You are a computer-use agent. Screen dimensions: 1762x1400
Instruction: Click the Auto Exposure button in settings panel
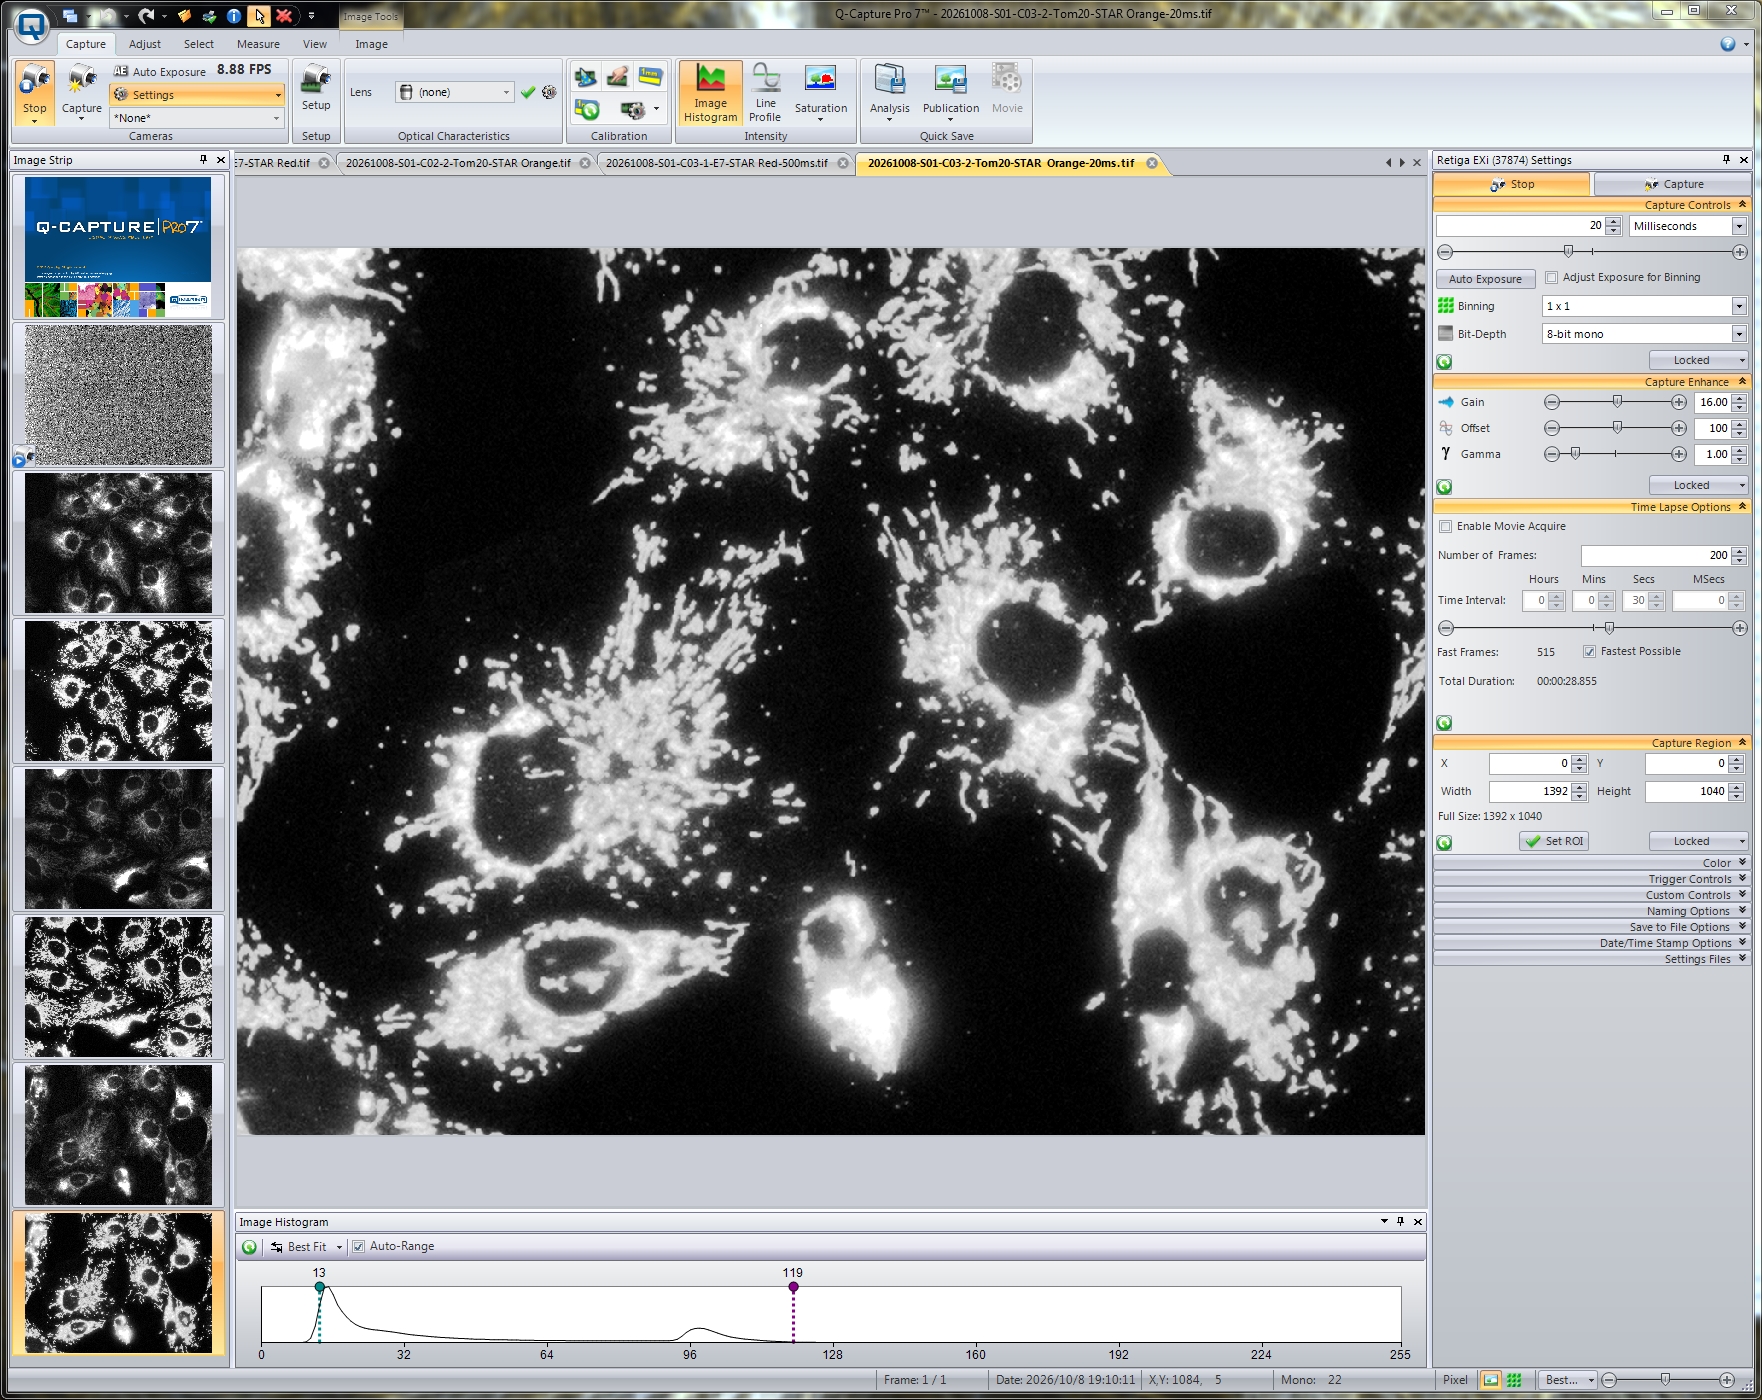1485,279
